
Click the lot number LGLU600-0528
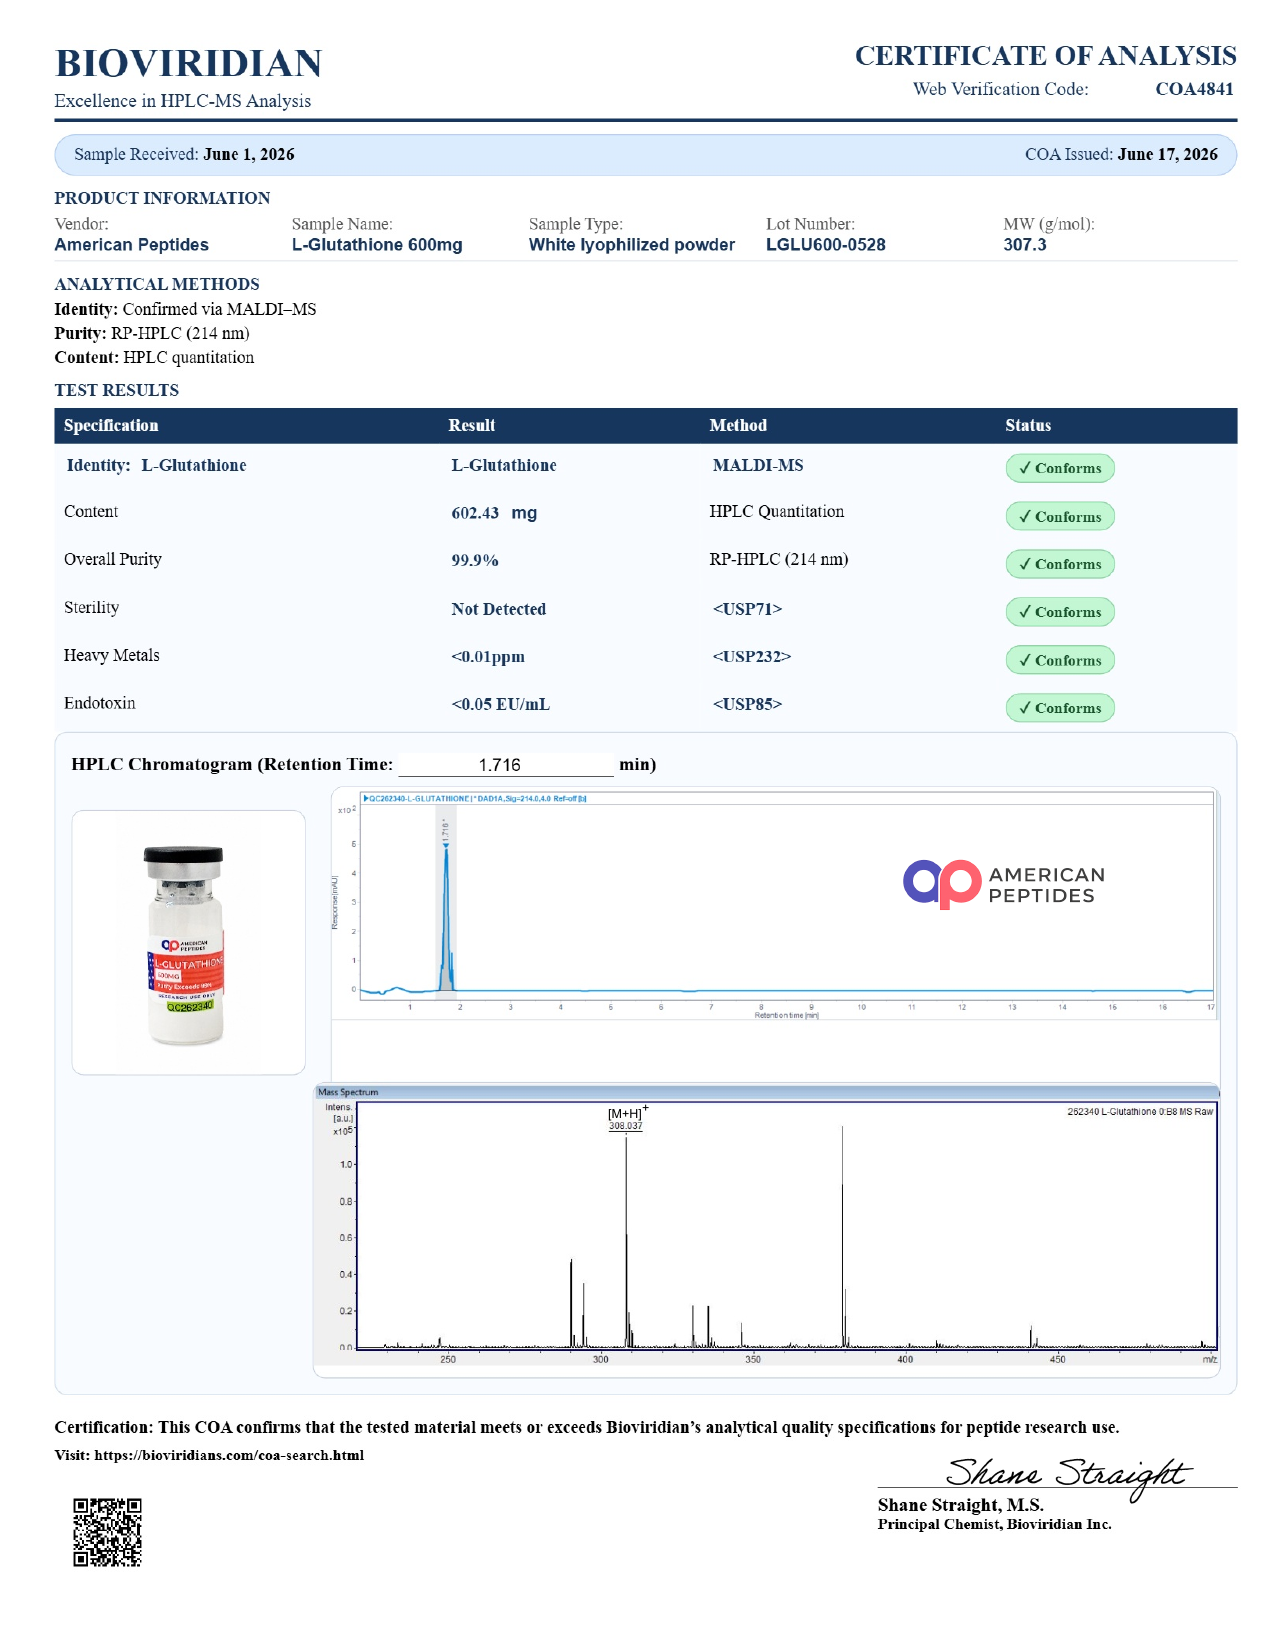pyautogui.click(x=826, y=245)
